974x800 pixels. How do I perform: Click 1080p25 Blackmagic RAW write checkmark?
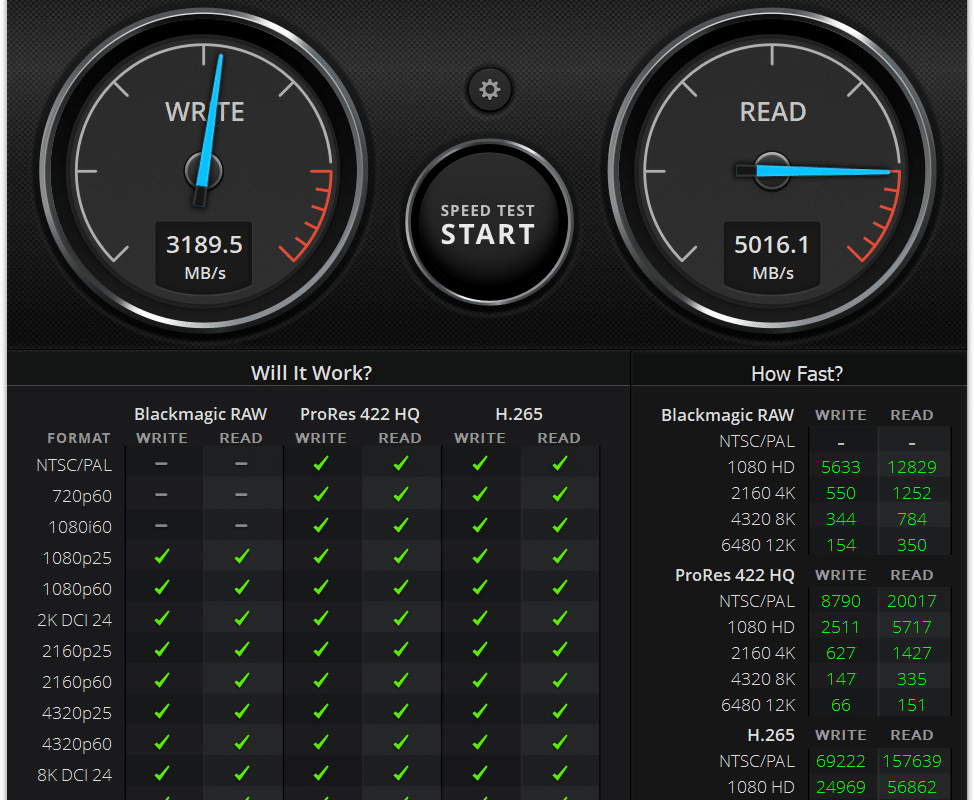(x=162, y=557)
